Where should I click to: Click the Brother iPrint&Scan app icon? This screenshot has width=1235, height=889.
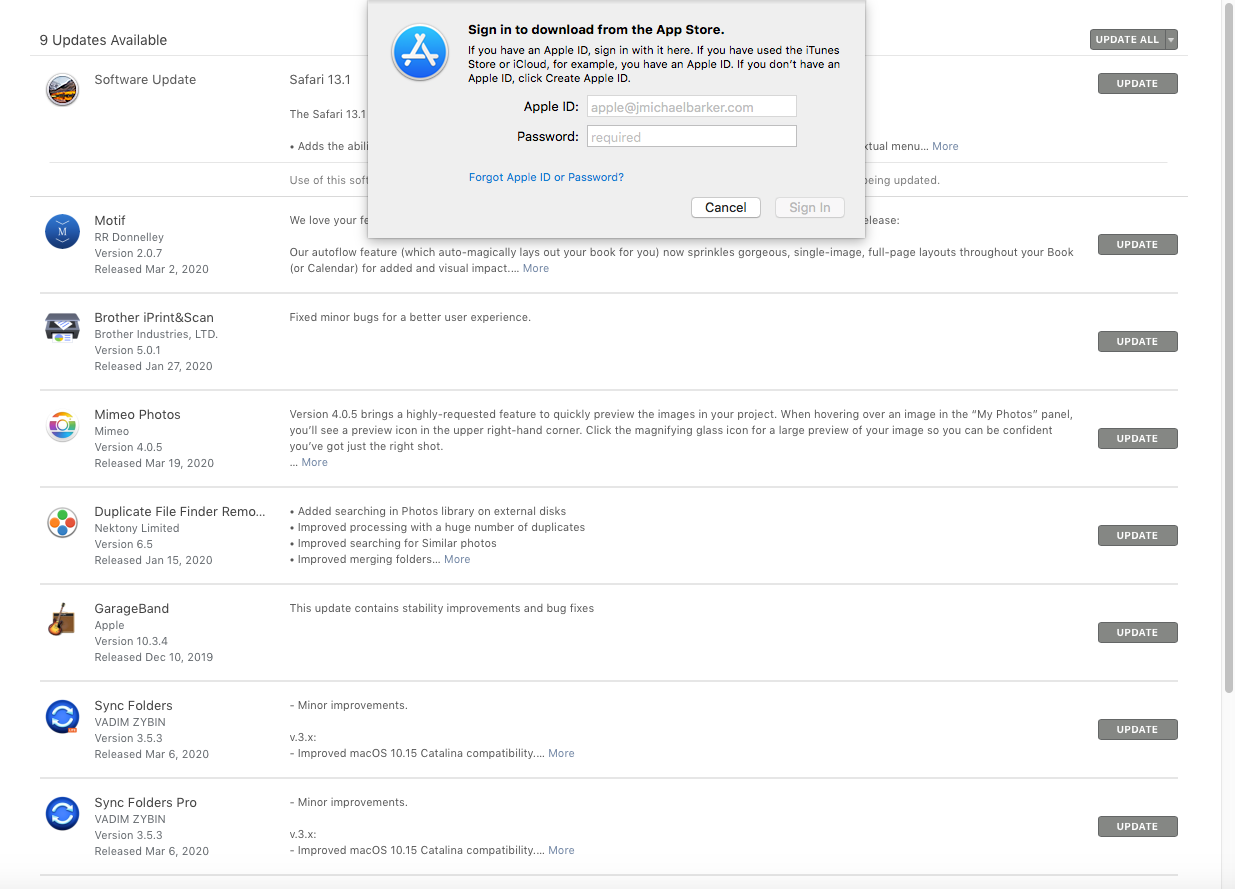[62, 326]
